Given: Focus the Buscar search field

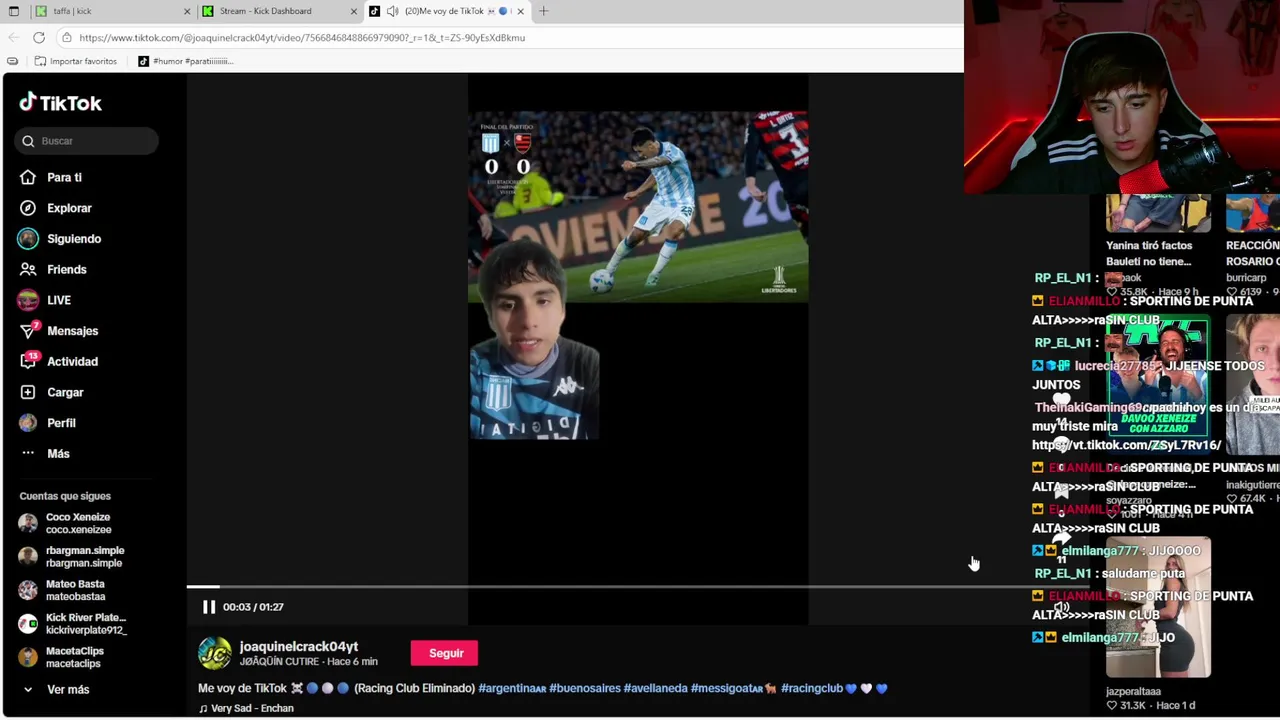Looking at the screenshot, I should [87, 141].
